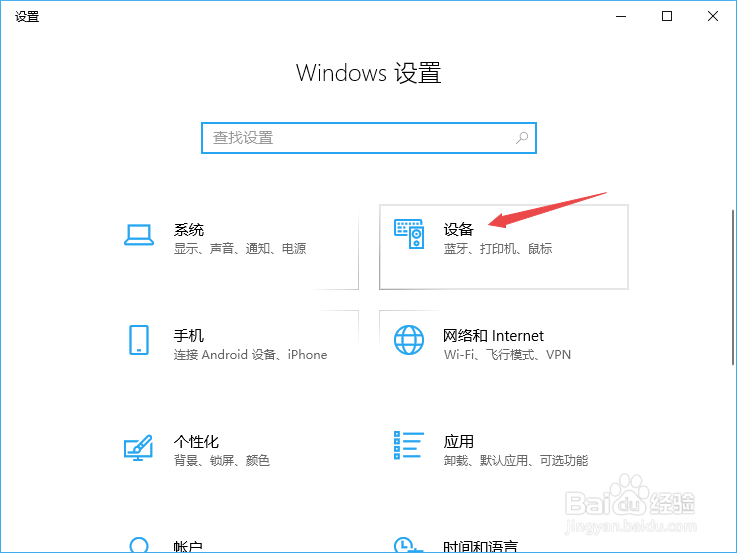
Task: Open the 个性化 paintbrush icon
Action: 138,447
